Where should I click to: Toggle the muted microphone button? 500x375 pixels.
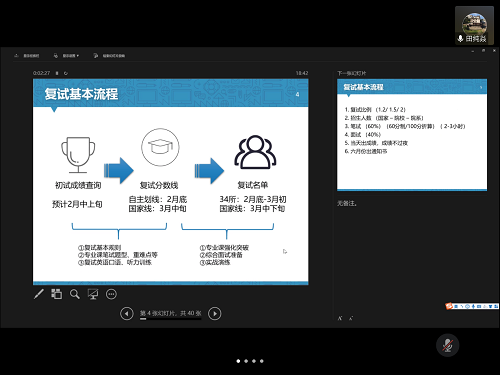447,345
